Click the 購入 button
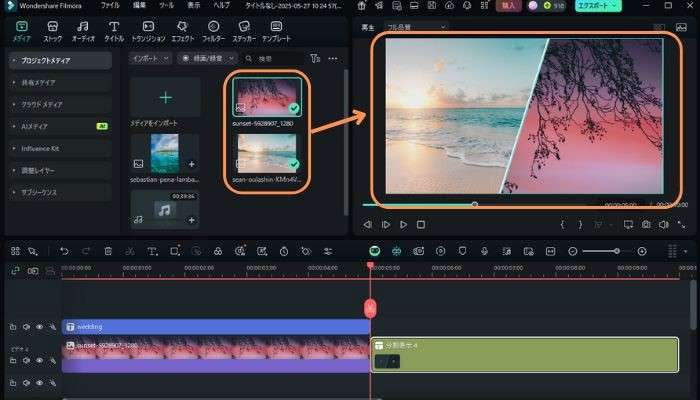The image size is (700, 400). click(508, 5)
